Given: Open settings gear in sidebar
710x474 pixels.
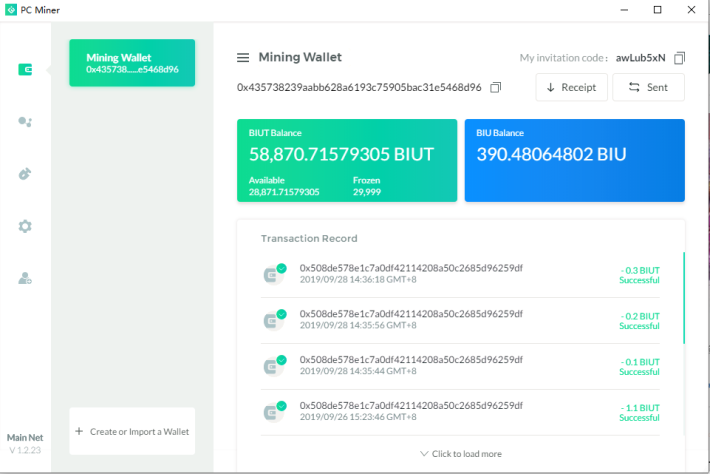Looking at the screenshot, I should click(25, 226).
